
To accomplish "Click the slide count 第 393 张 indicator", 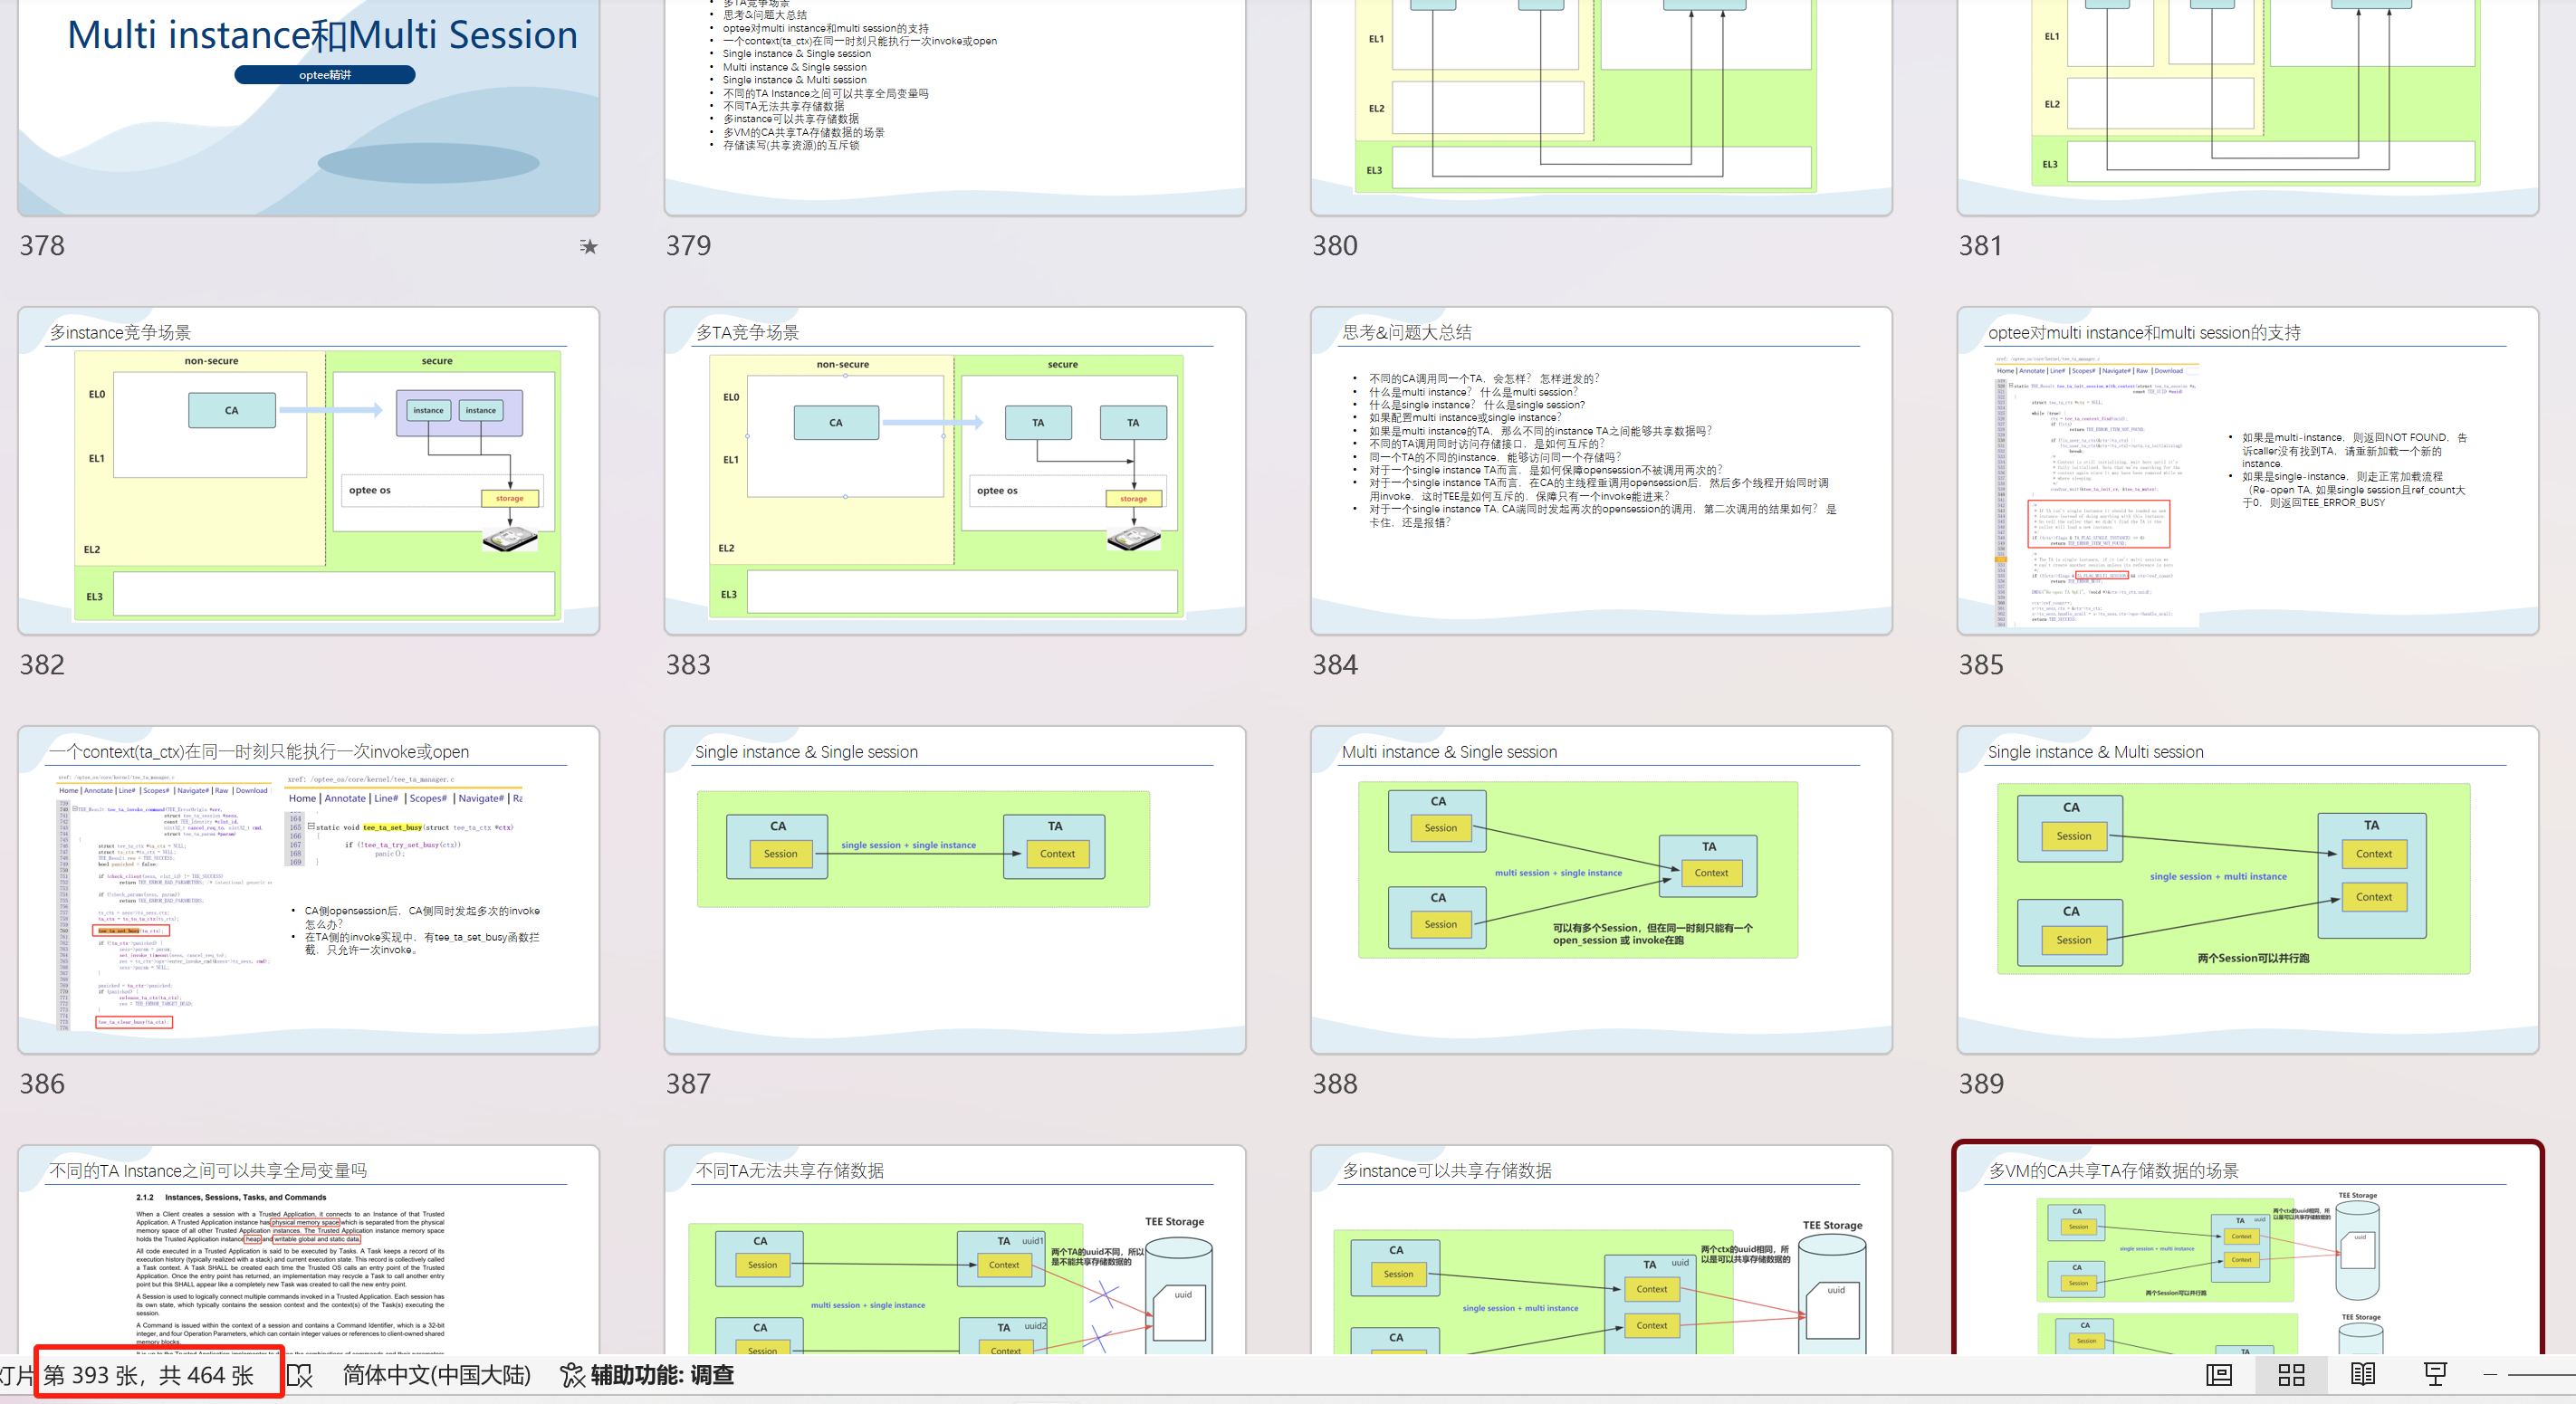I will tap(148, 1376).
